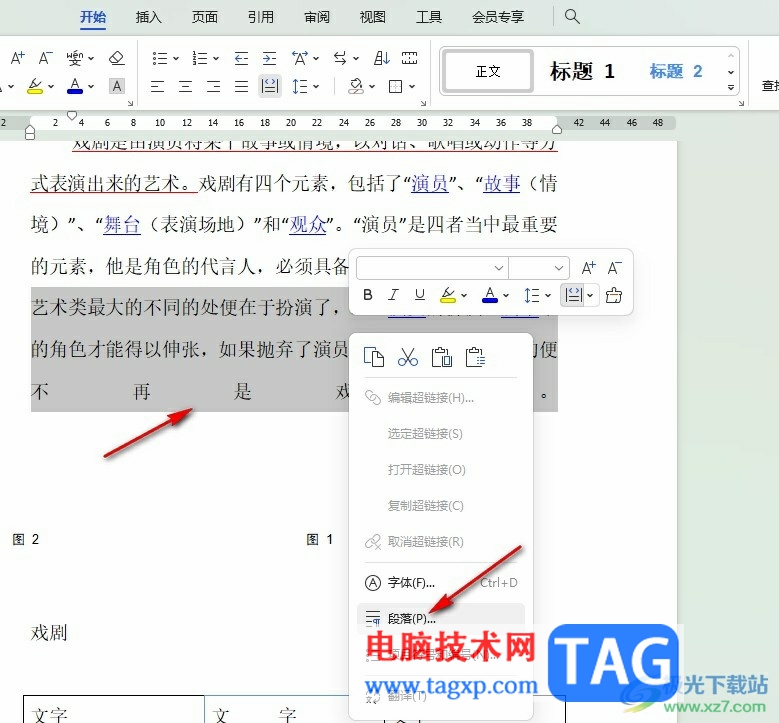This screenshot has height=723, width=779.
Task: Follow the 舞台 hyperlink in document
Action: [122, 225]
